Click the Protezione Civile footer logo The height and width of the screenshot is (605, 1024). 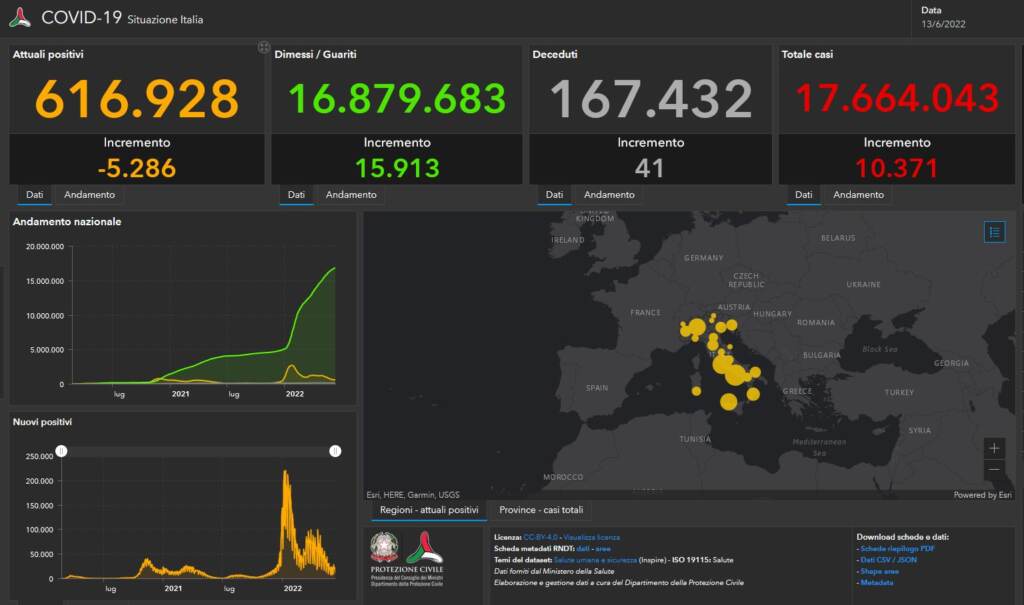click(424, 547)
